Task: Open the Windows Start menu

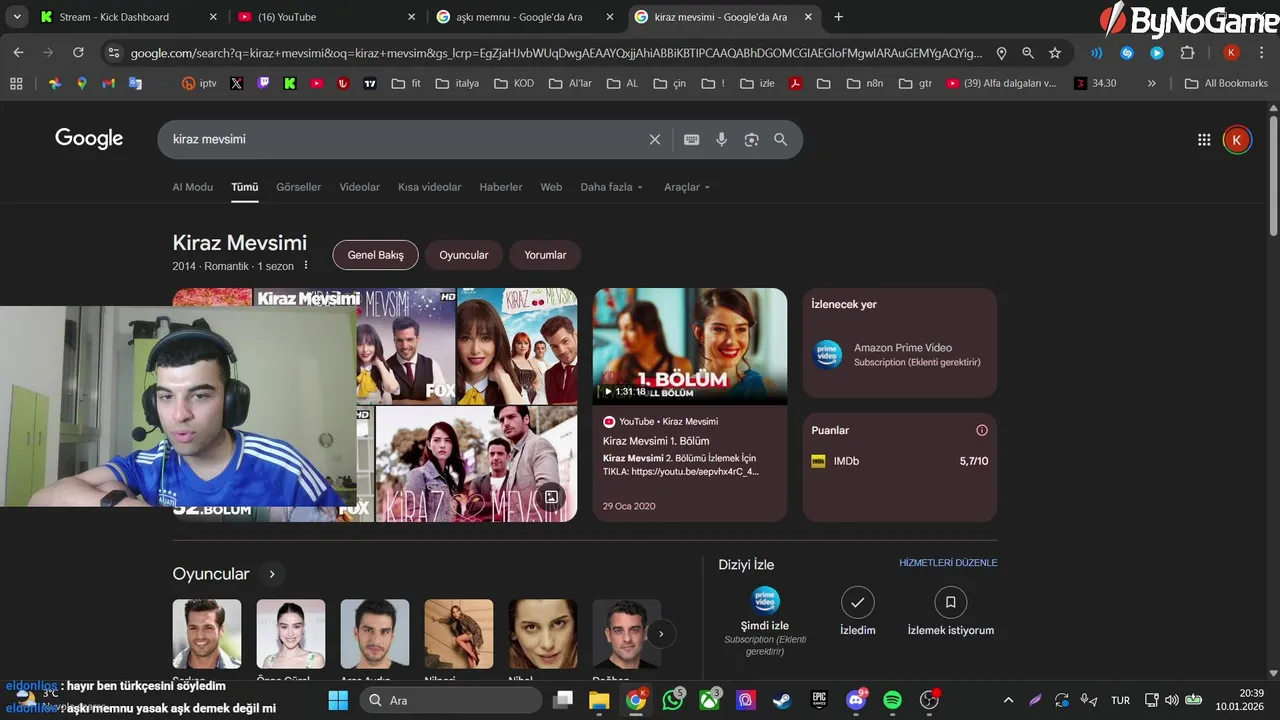Action: (x=338, y=700)
